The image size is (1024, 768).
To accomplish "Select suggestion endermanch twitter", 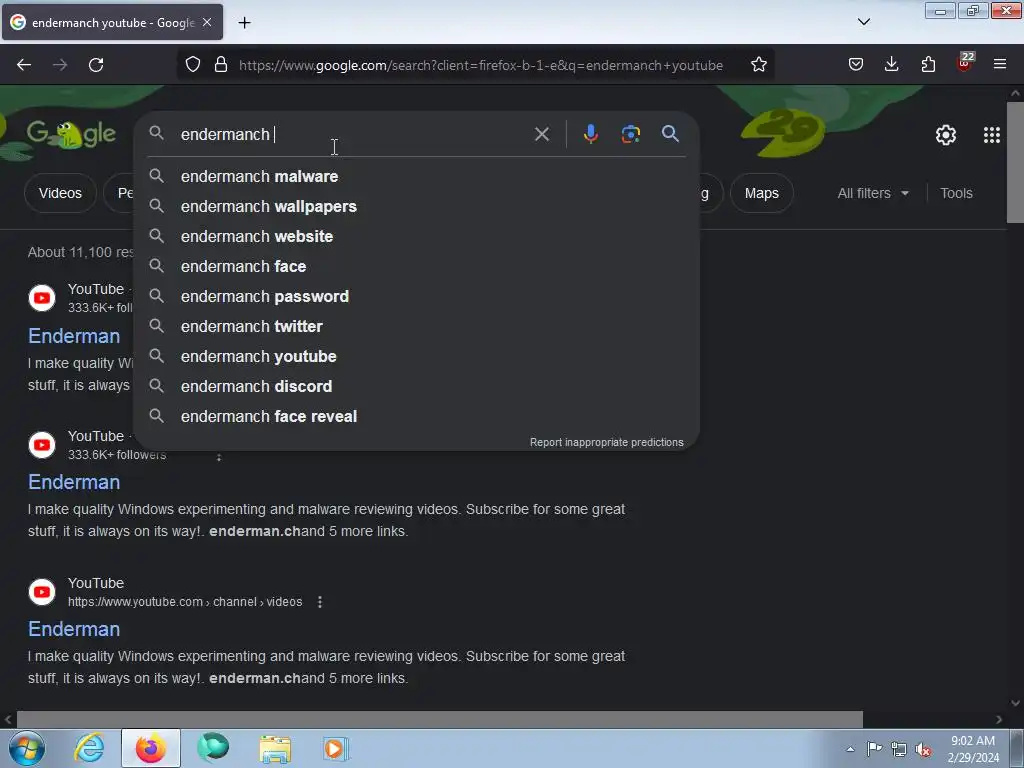I will coord(417,327).
